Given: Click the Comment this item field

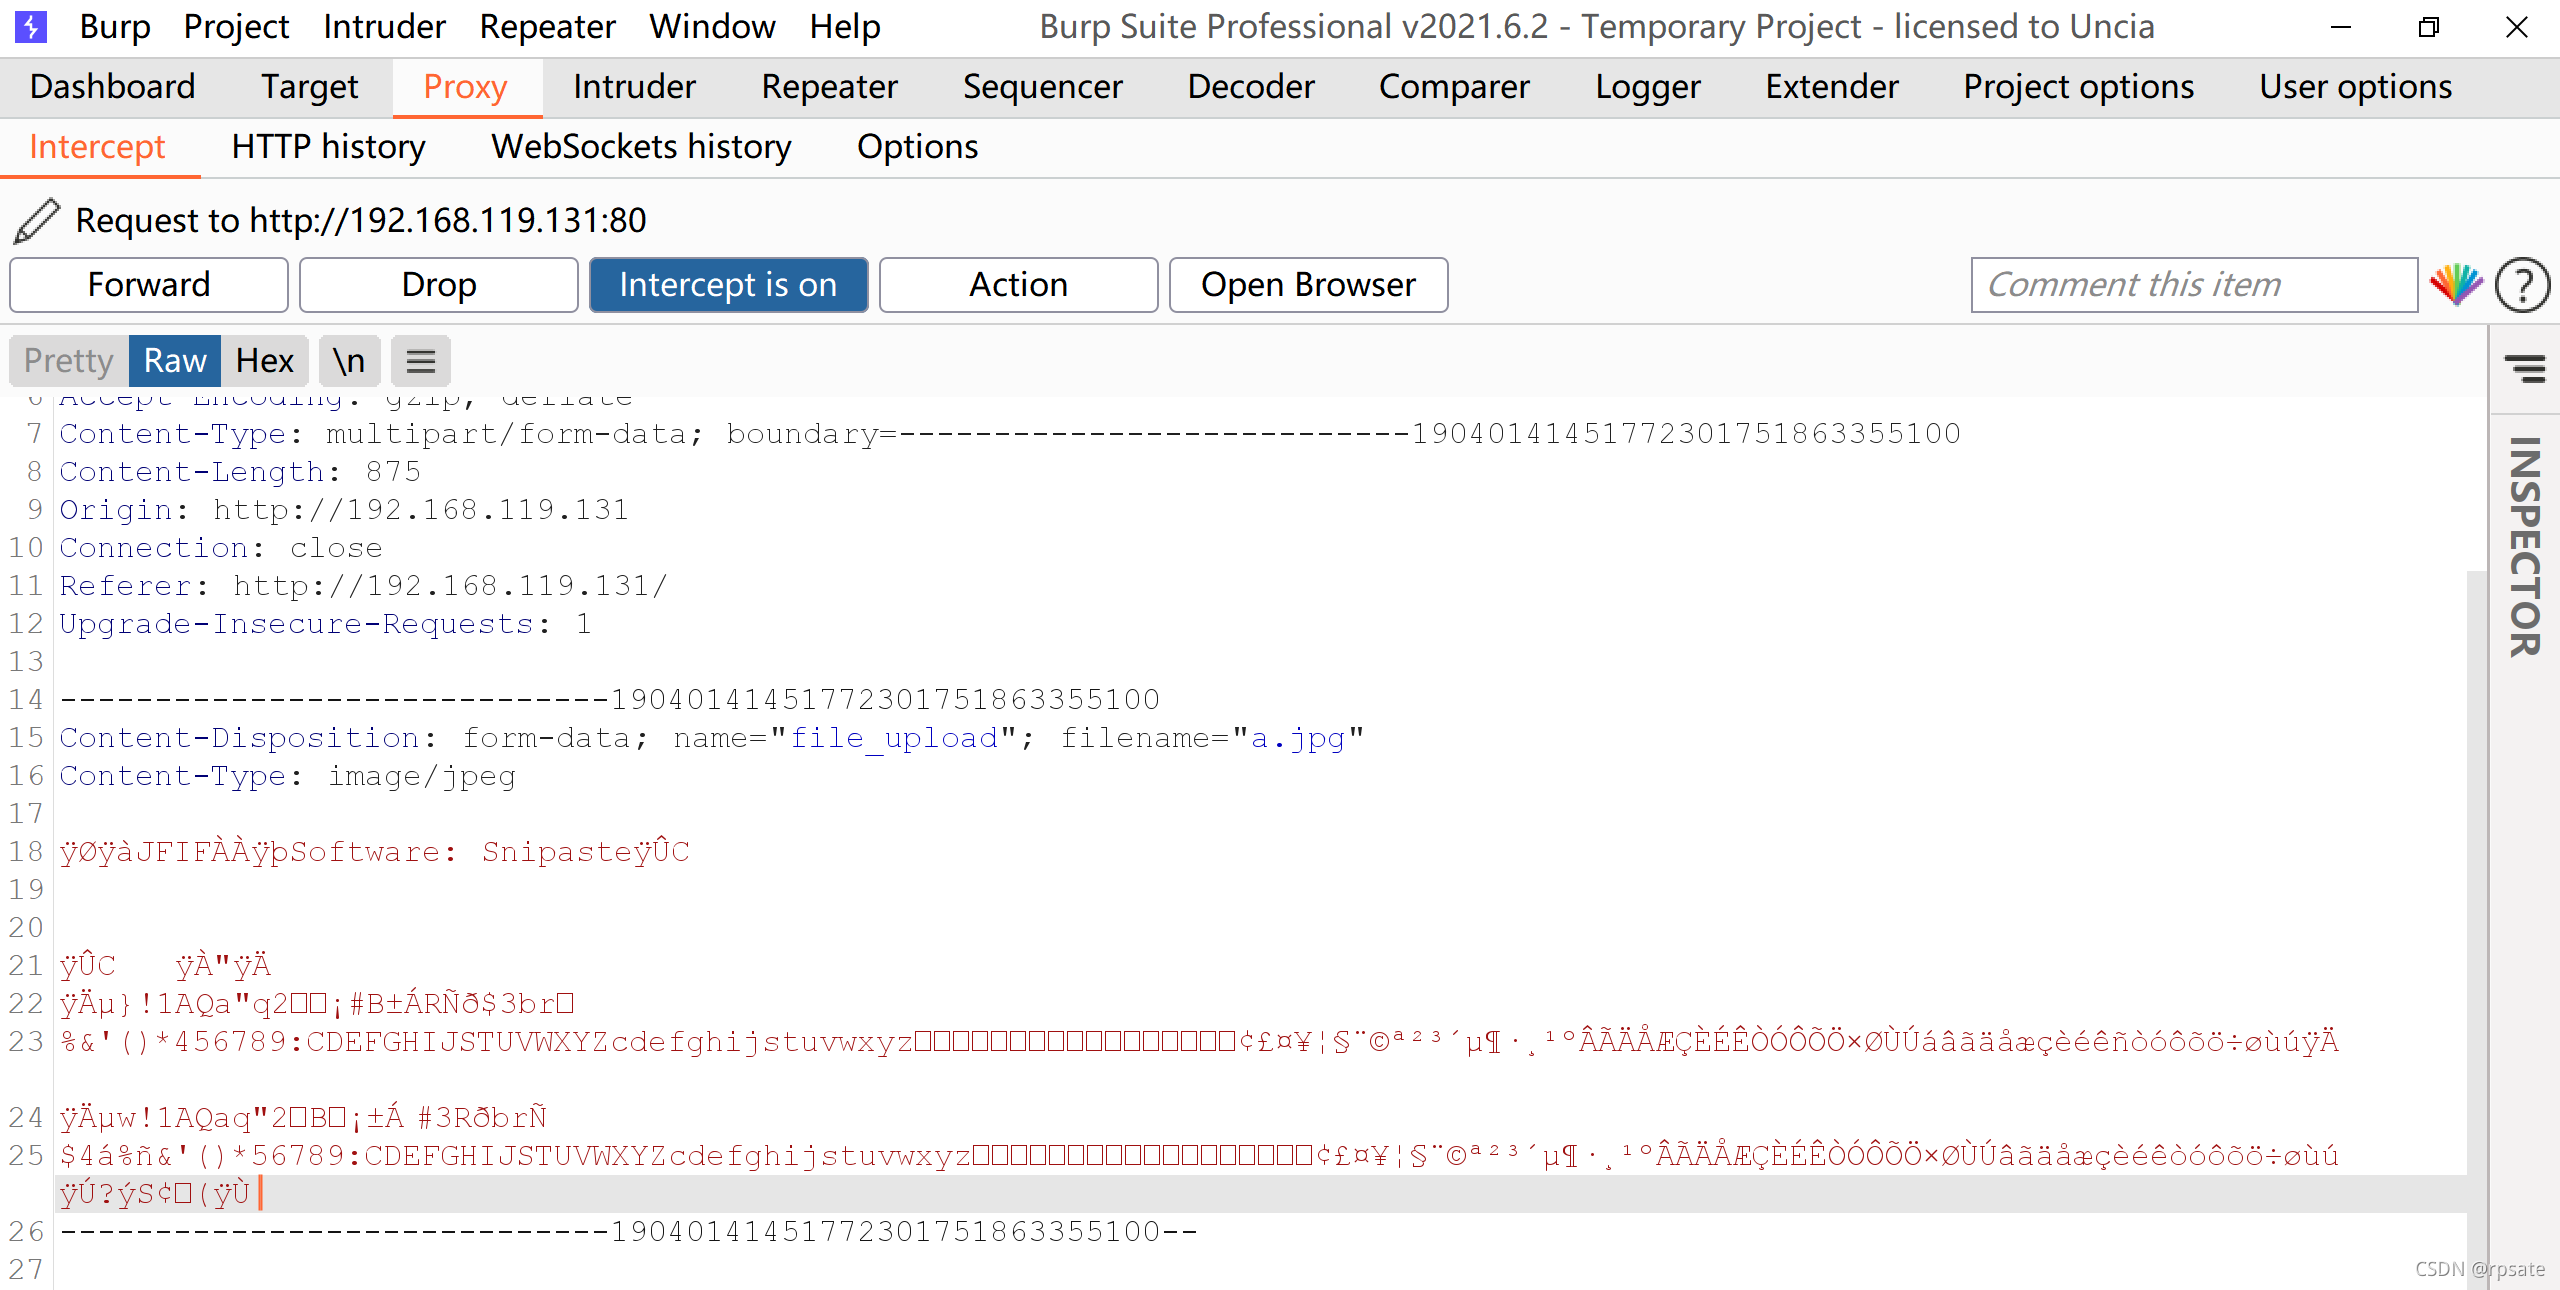Looking at the screenshot, I should [x=2194, y=285].
